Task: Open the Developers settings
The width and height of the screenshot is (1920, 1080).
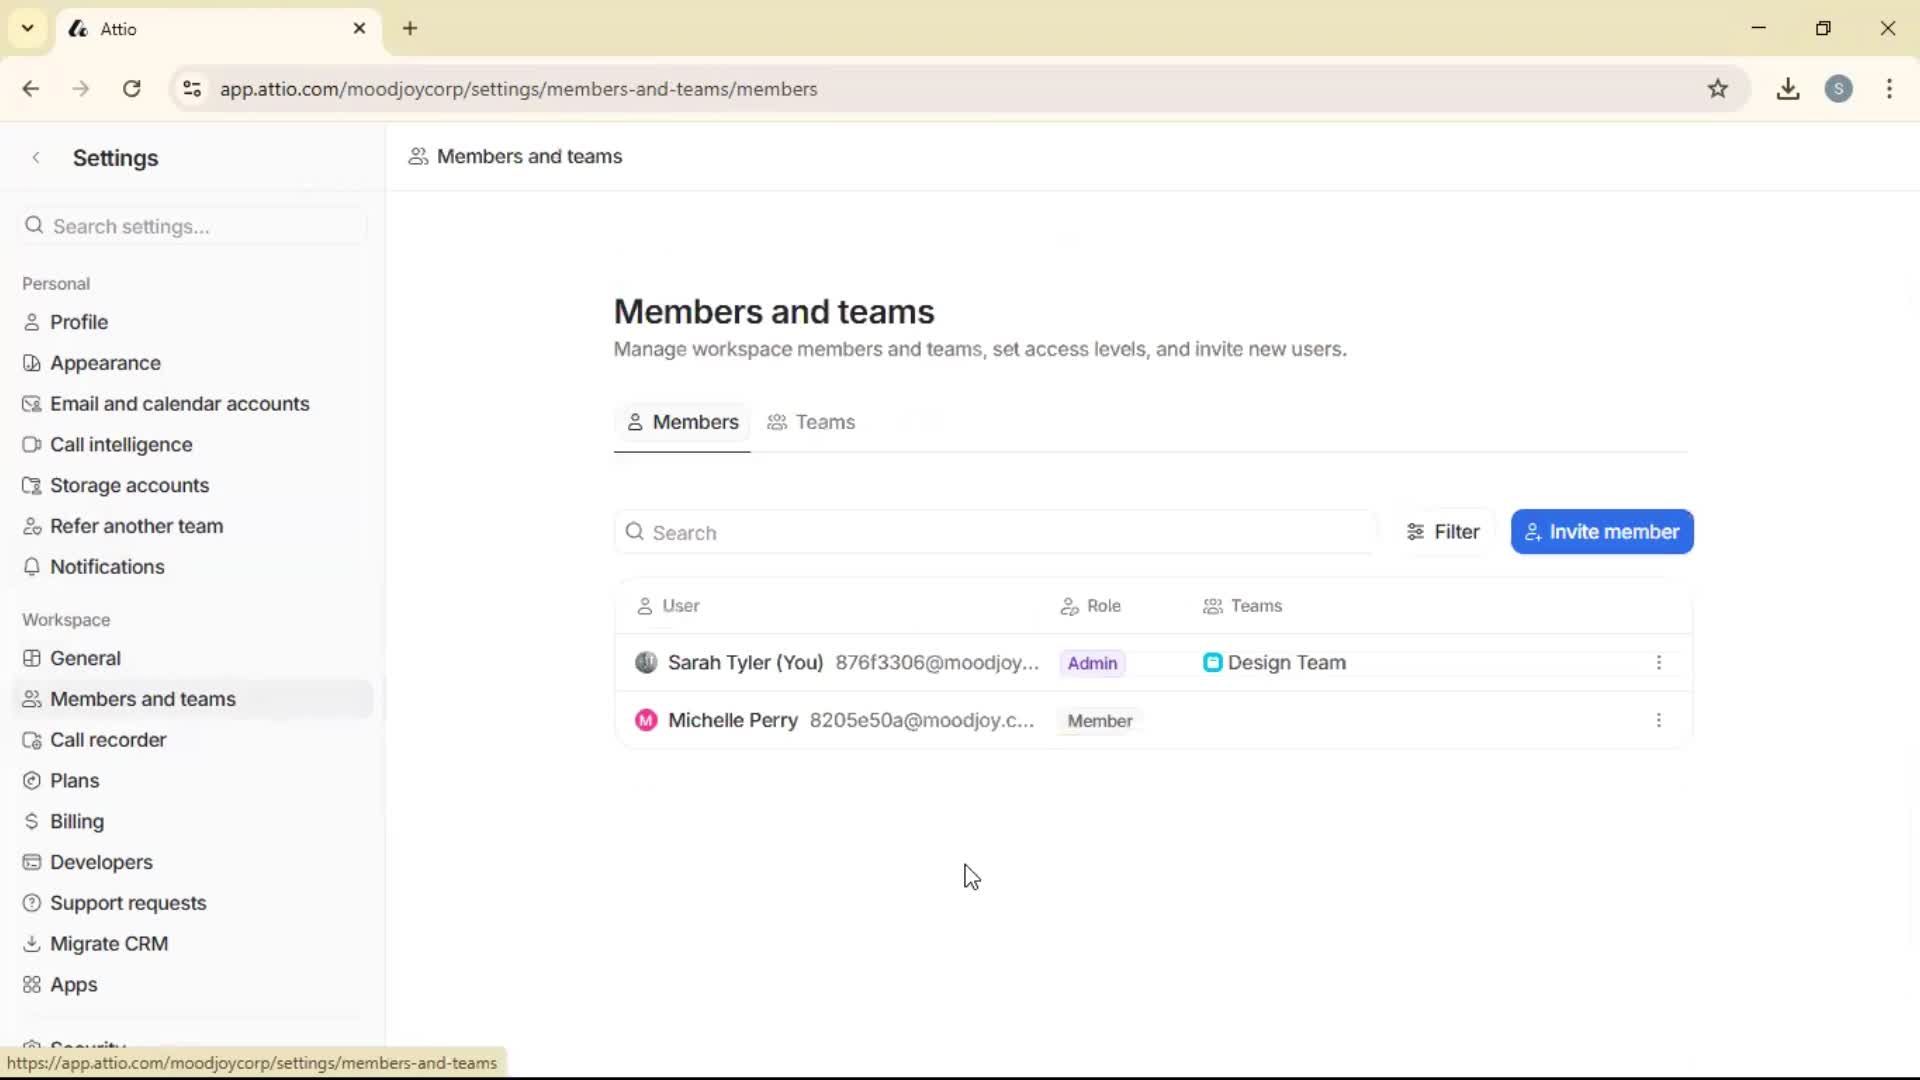Action: click(100, 862)
